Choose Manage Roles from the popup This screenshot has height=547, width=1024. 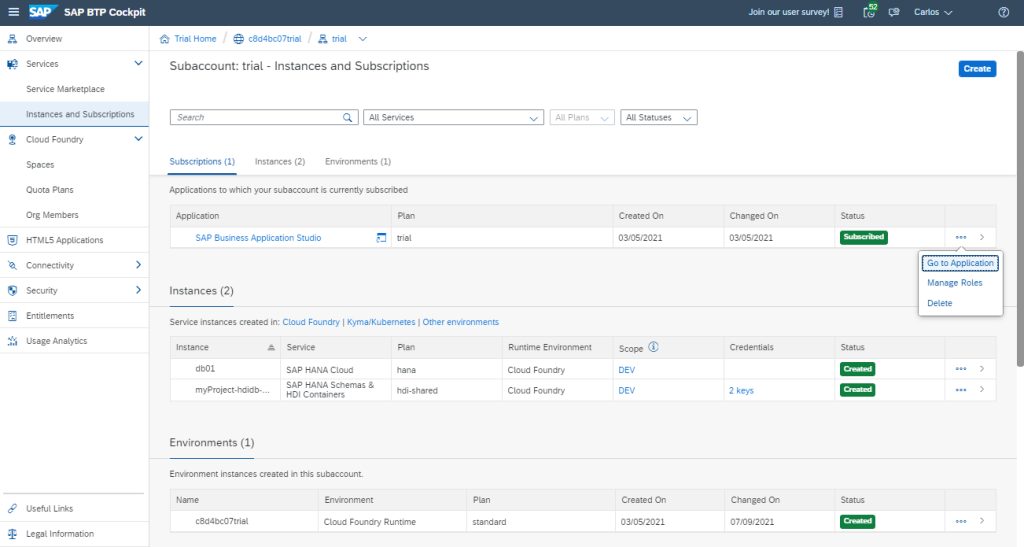[x=954, y=283]
